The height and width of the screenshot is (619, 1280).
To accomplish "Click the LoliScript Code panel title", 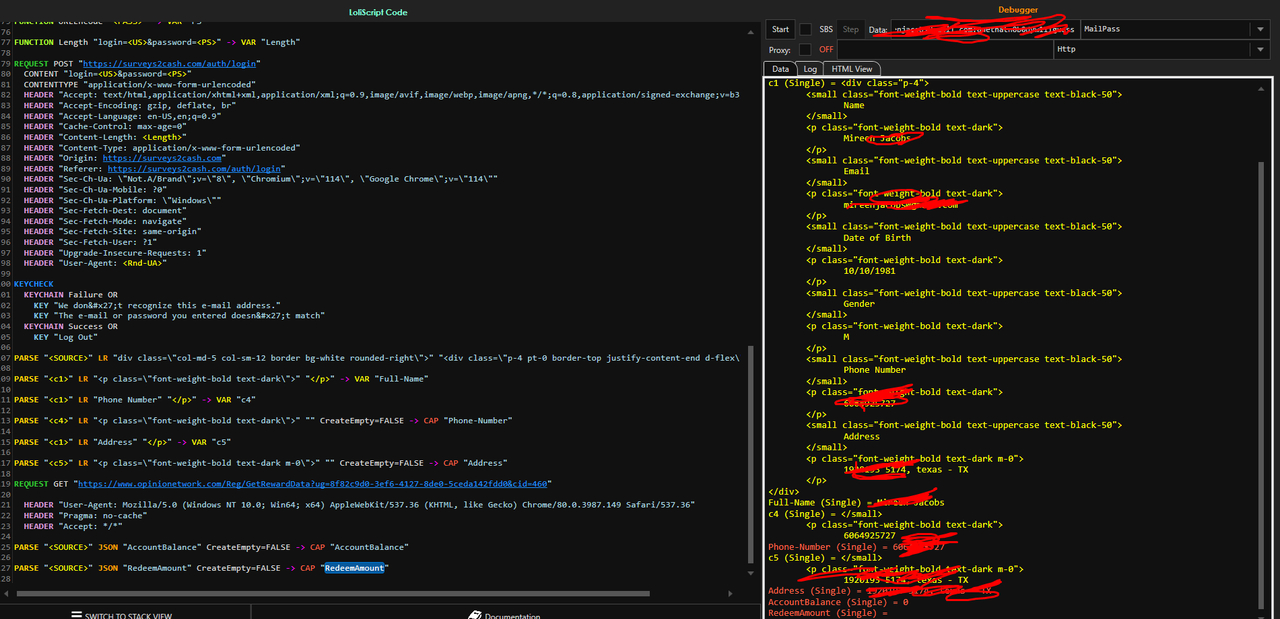I will click(x=377, y=12).
